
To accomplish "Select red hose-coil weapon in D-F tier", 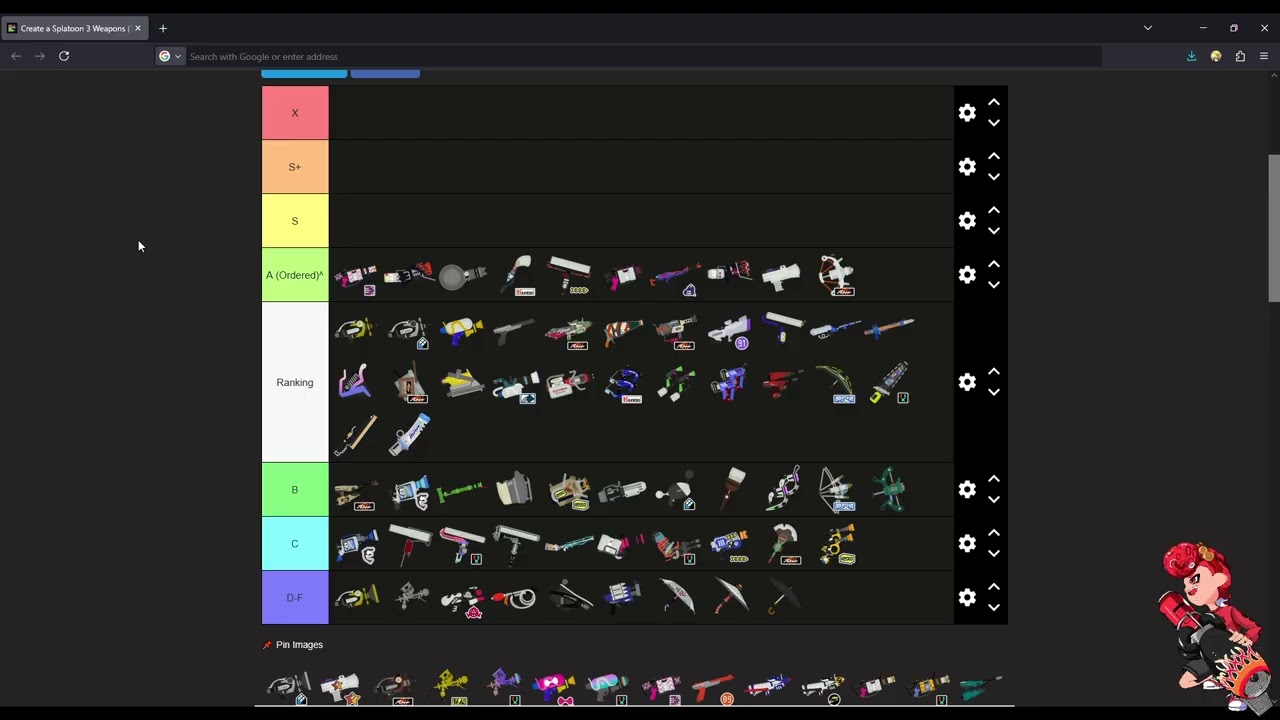I will [x=514, y=598].
